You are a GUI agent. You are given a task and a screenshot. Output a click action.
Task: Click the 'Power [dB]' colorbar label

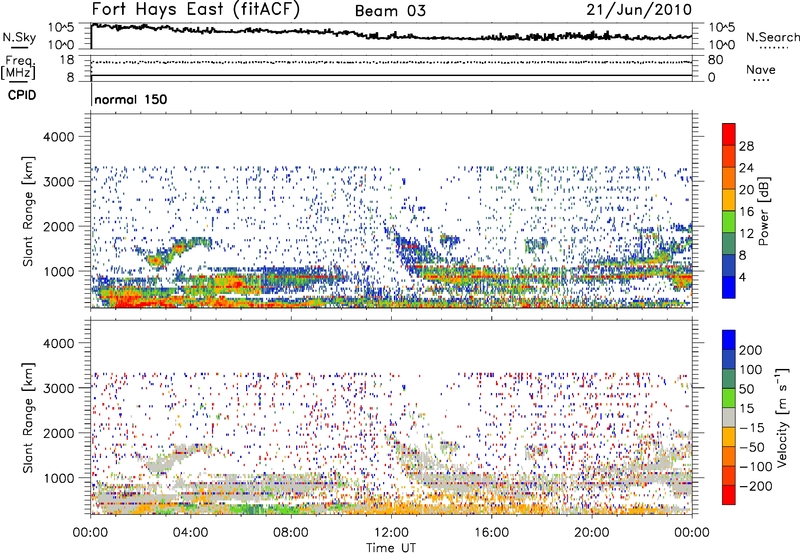(x=763, y=211)
